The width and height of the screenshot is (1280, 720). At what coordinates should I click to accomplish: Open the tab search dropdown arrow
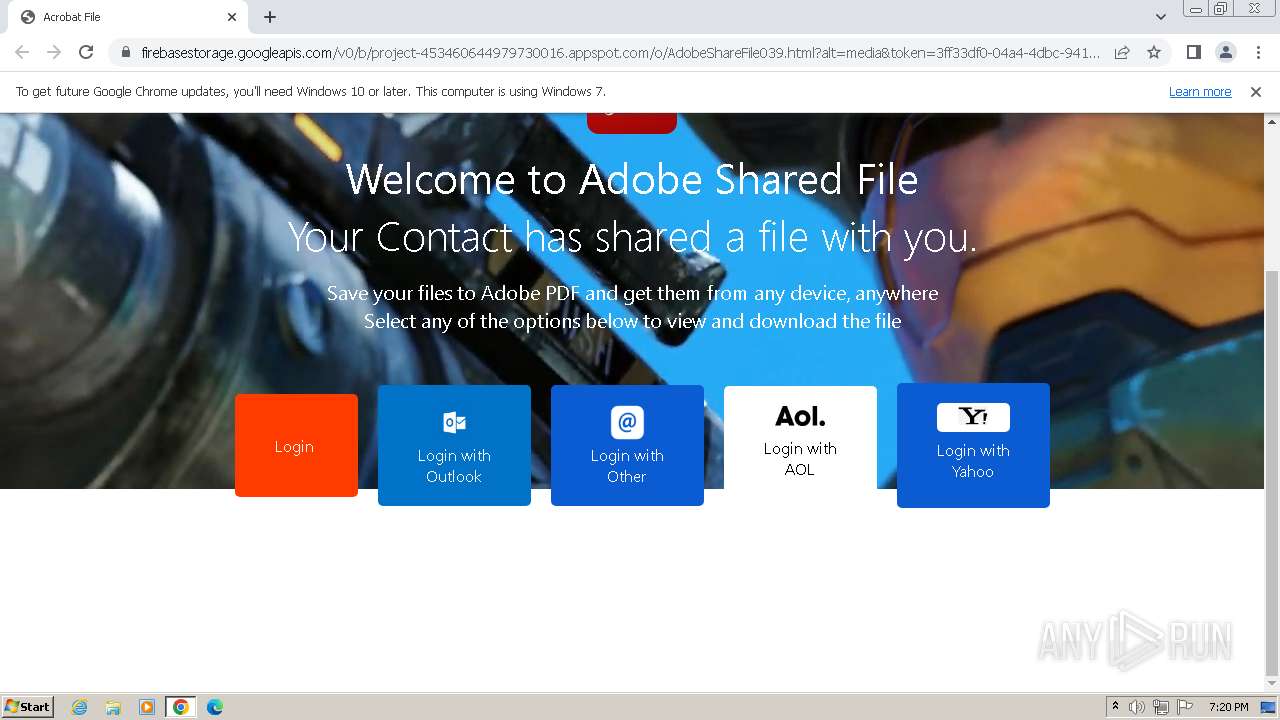1161,17
